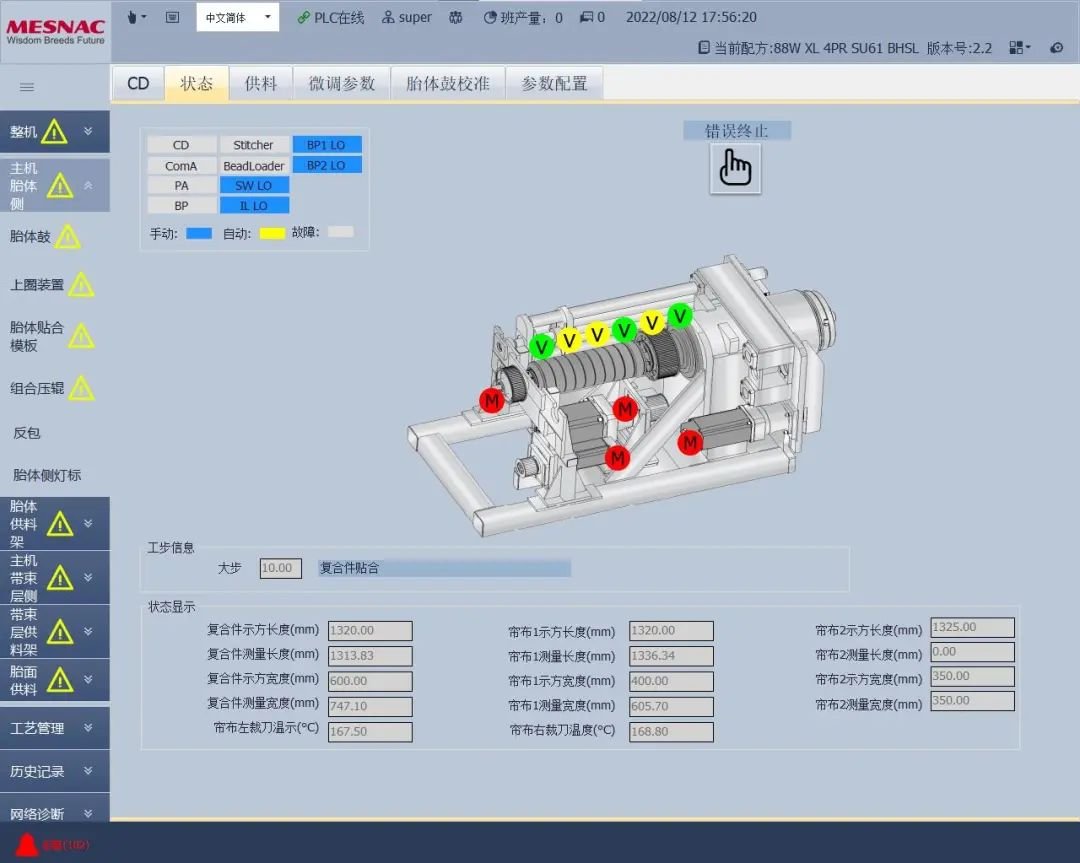Click the red M motor marker on far left
The width and height of the screenshot is (1080, 863).
491,400
